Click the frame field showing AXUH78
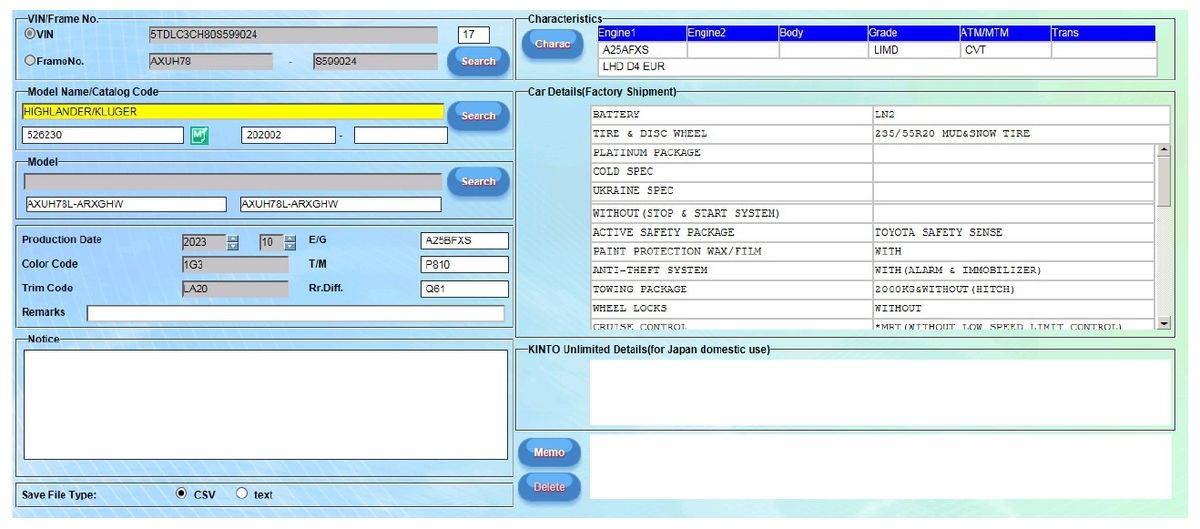 pos(210,61)
